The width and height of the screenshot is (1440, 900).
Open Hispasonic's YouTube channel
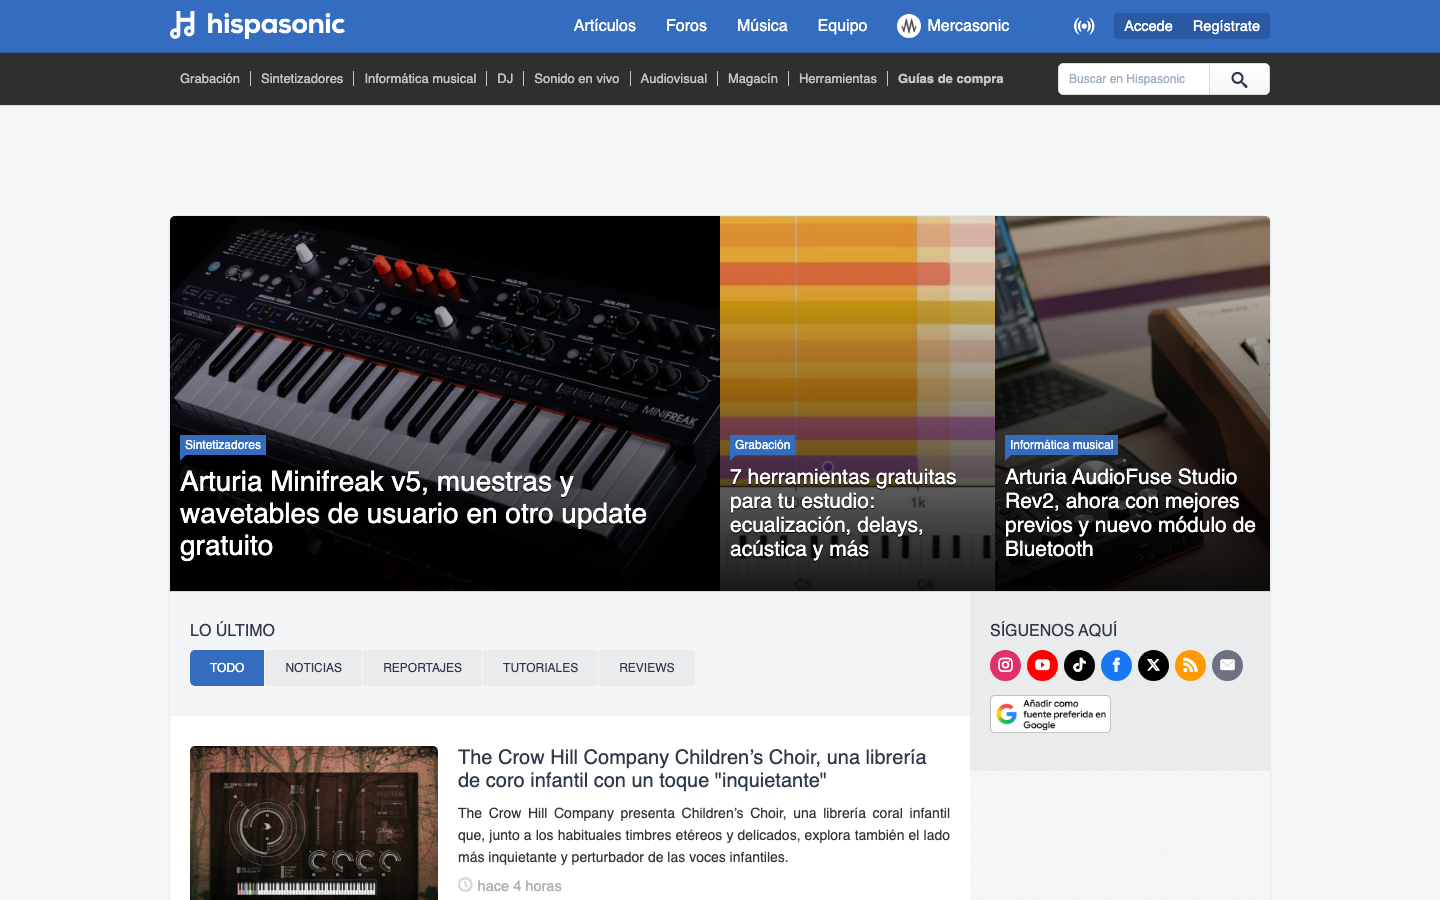click(x=1042, y=665)
